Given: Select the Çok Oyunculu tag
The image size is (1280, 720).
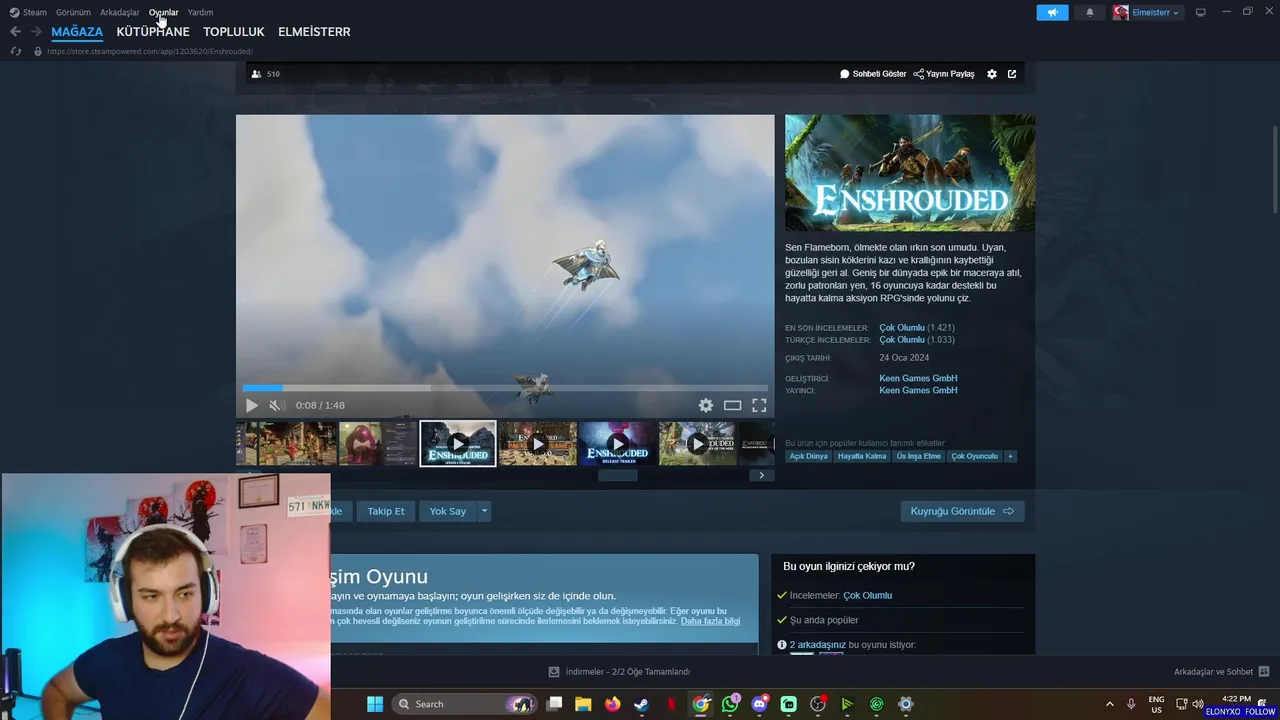Looking at the screenshot, I should (x=975, y=456).
